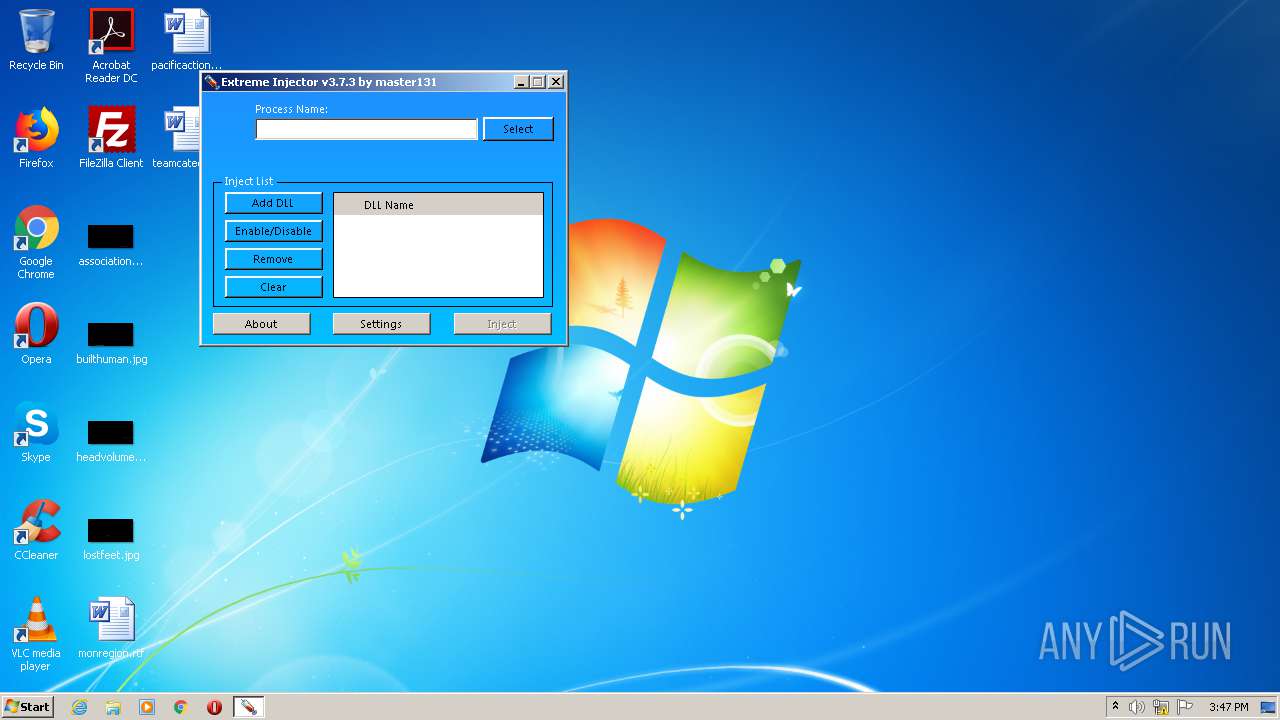Open the Start menu
Screen dimensions: 1280x720
point(28,707)
